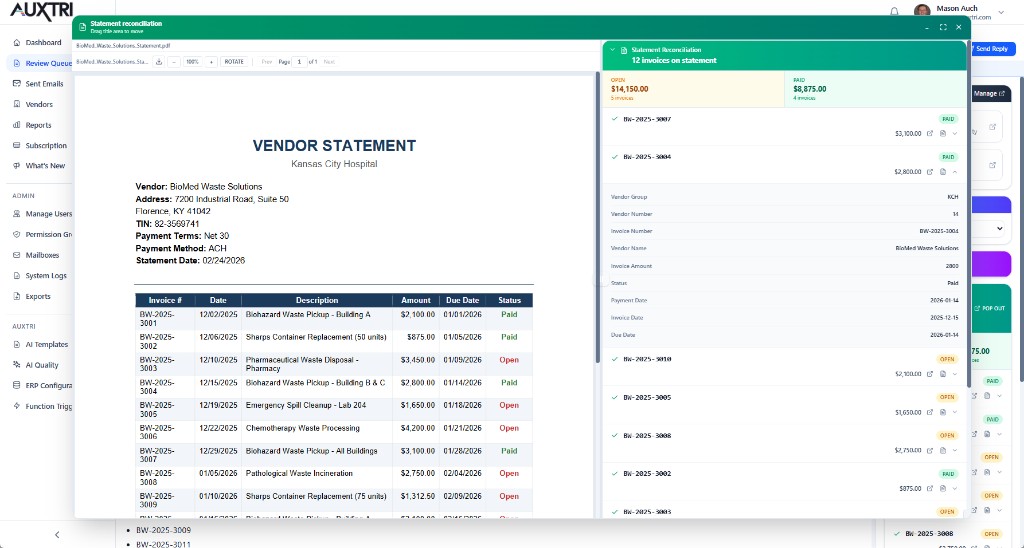Open external link for BW-2025-3004 row
Image resolution: width=1024 pixels, height=548 pixels.
point(930,172)
